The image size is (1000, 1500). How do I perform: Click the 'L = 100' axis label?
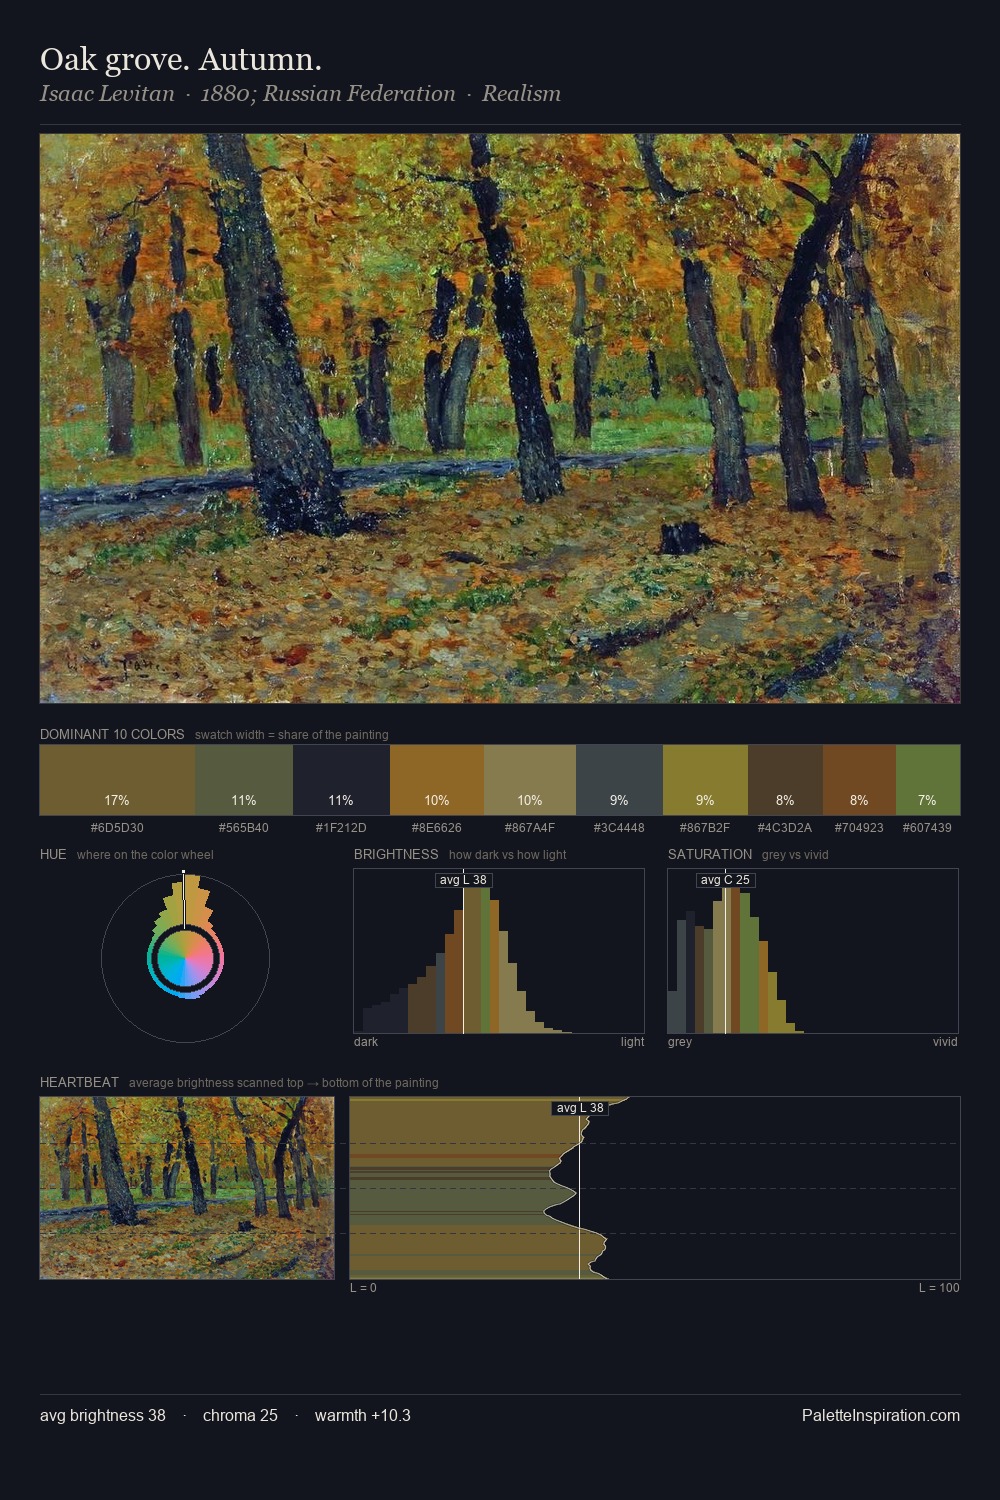939,1288
